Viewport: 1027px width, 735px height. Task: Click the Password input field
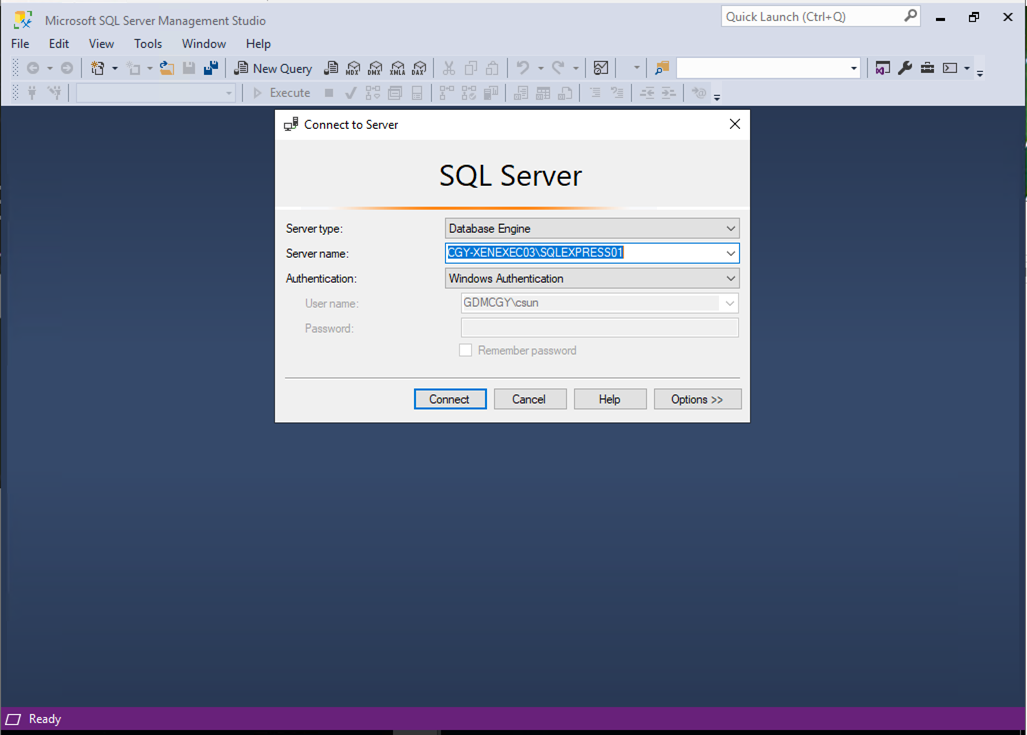point(599,328)
